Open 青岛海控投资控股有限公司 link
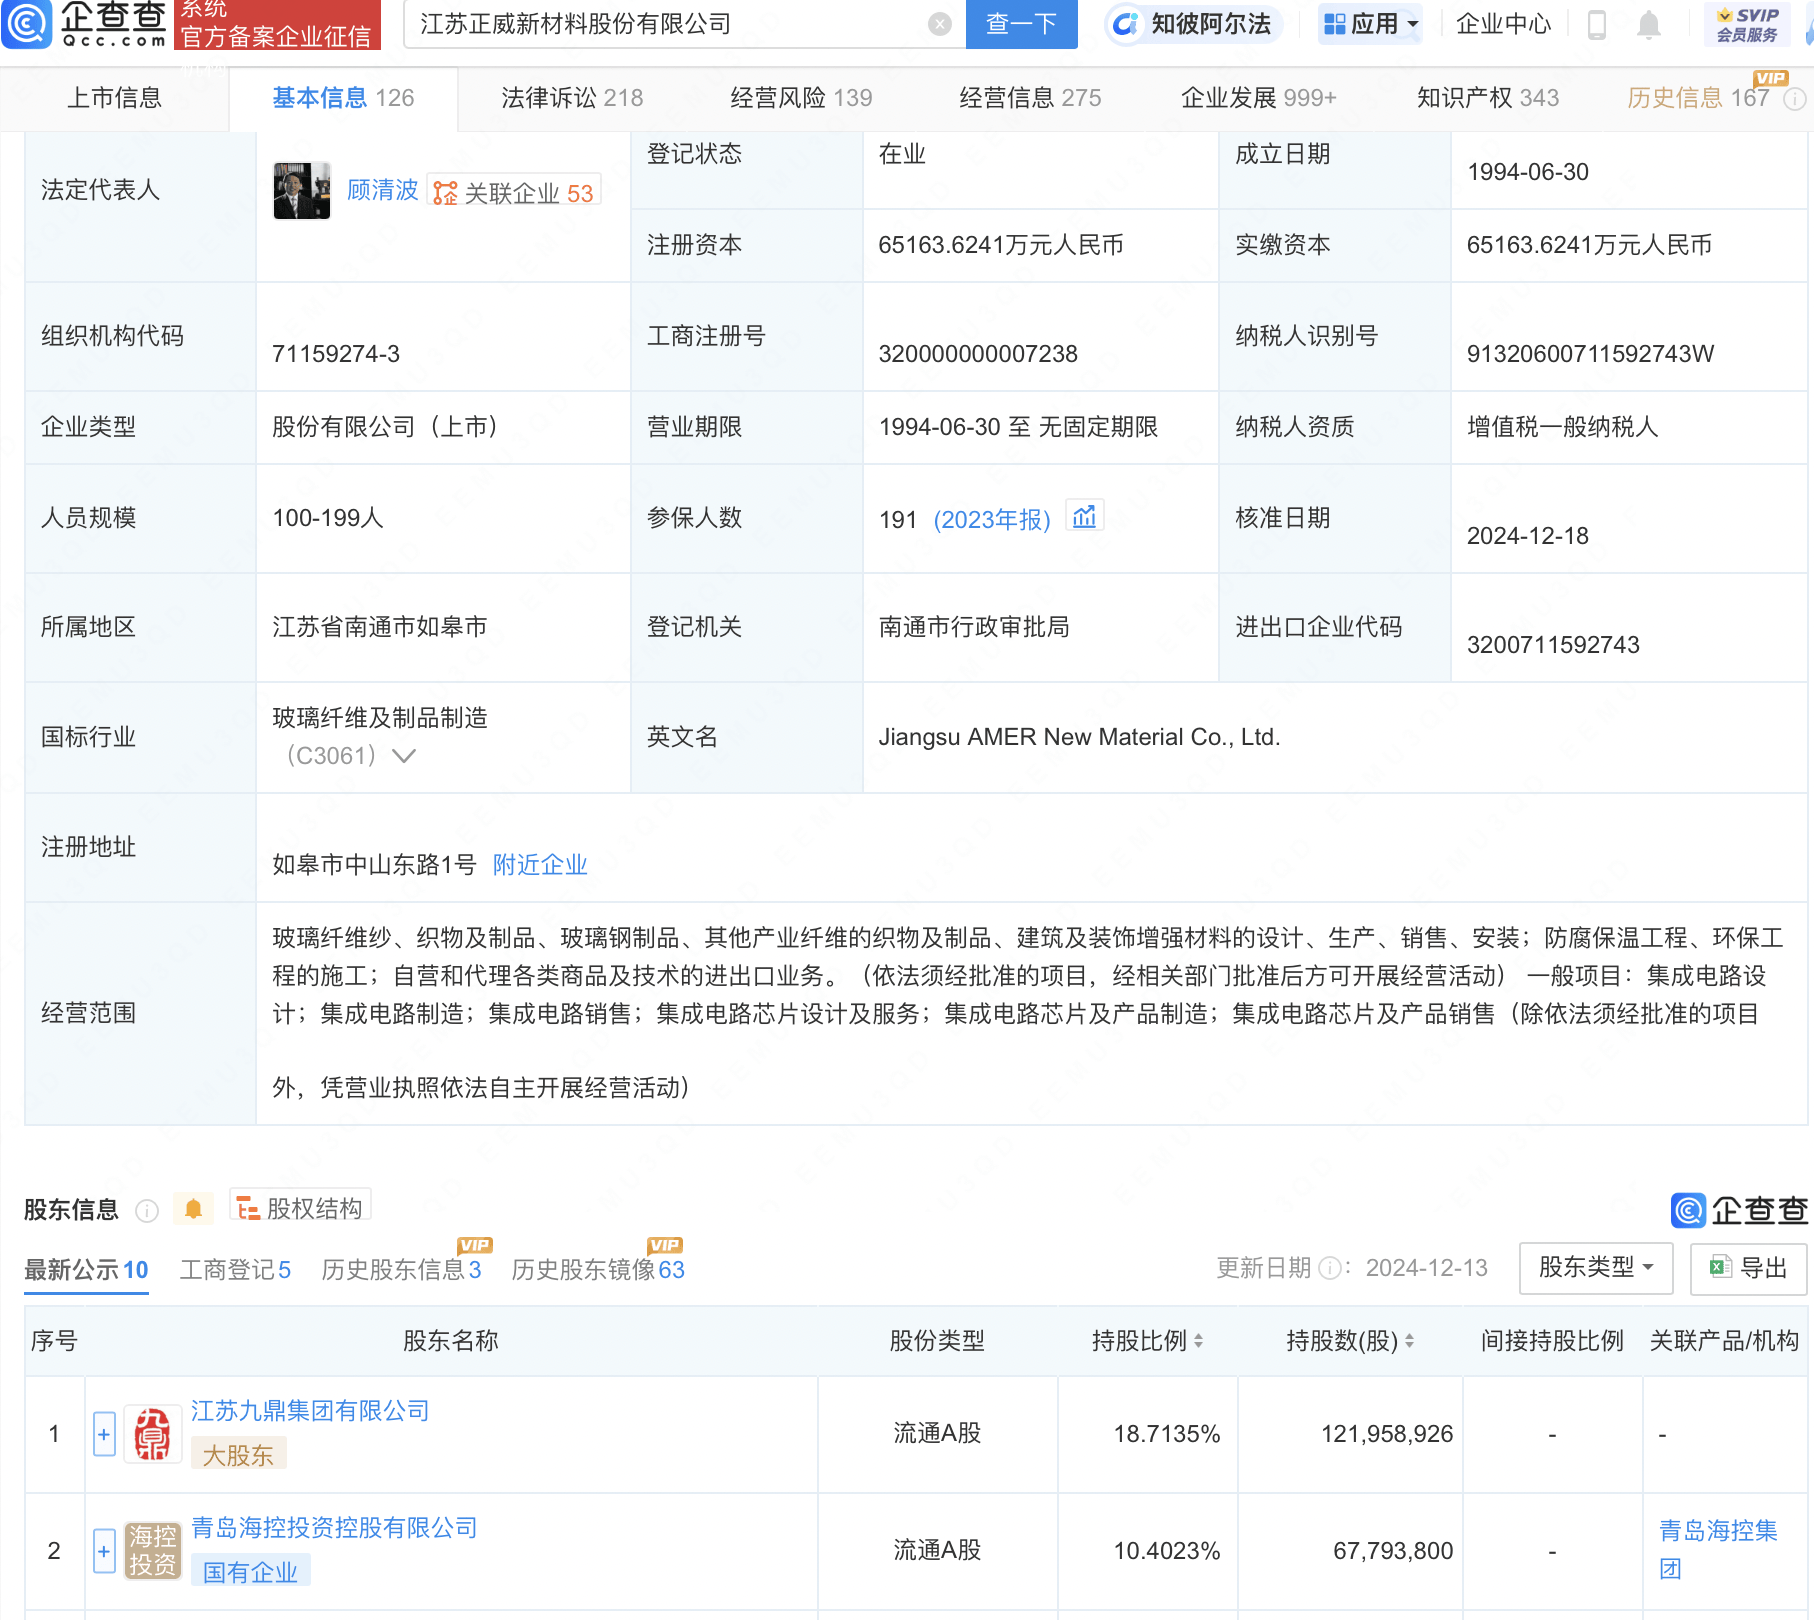This screenshot has width=1814, height=1620. tap(334, 1528)
